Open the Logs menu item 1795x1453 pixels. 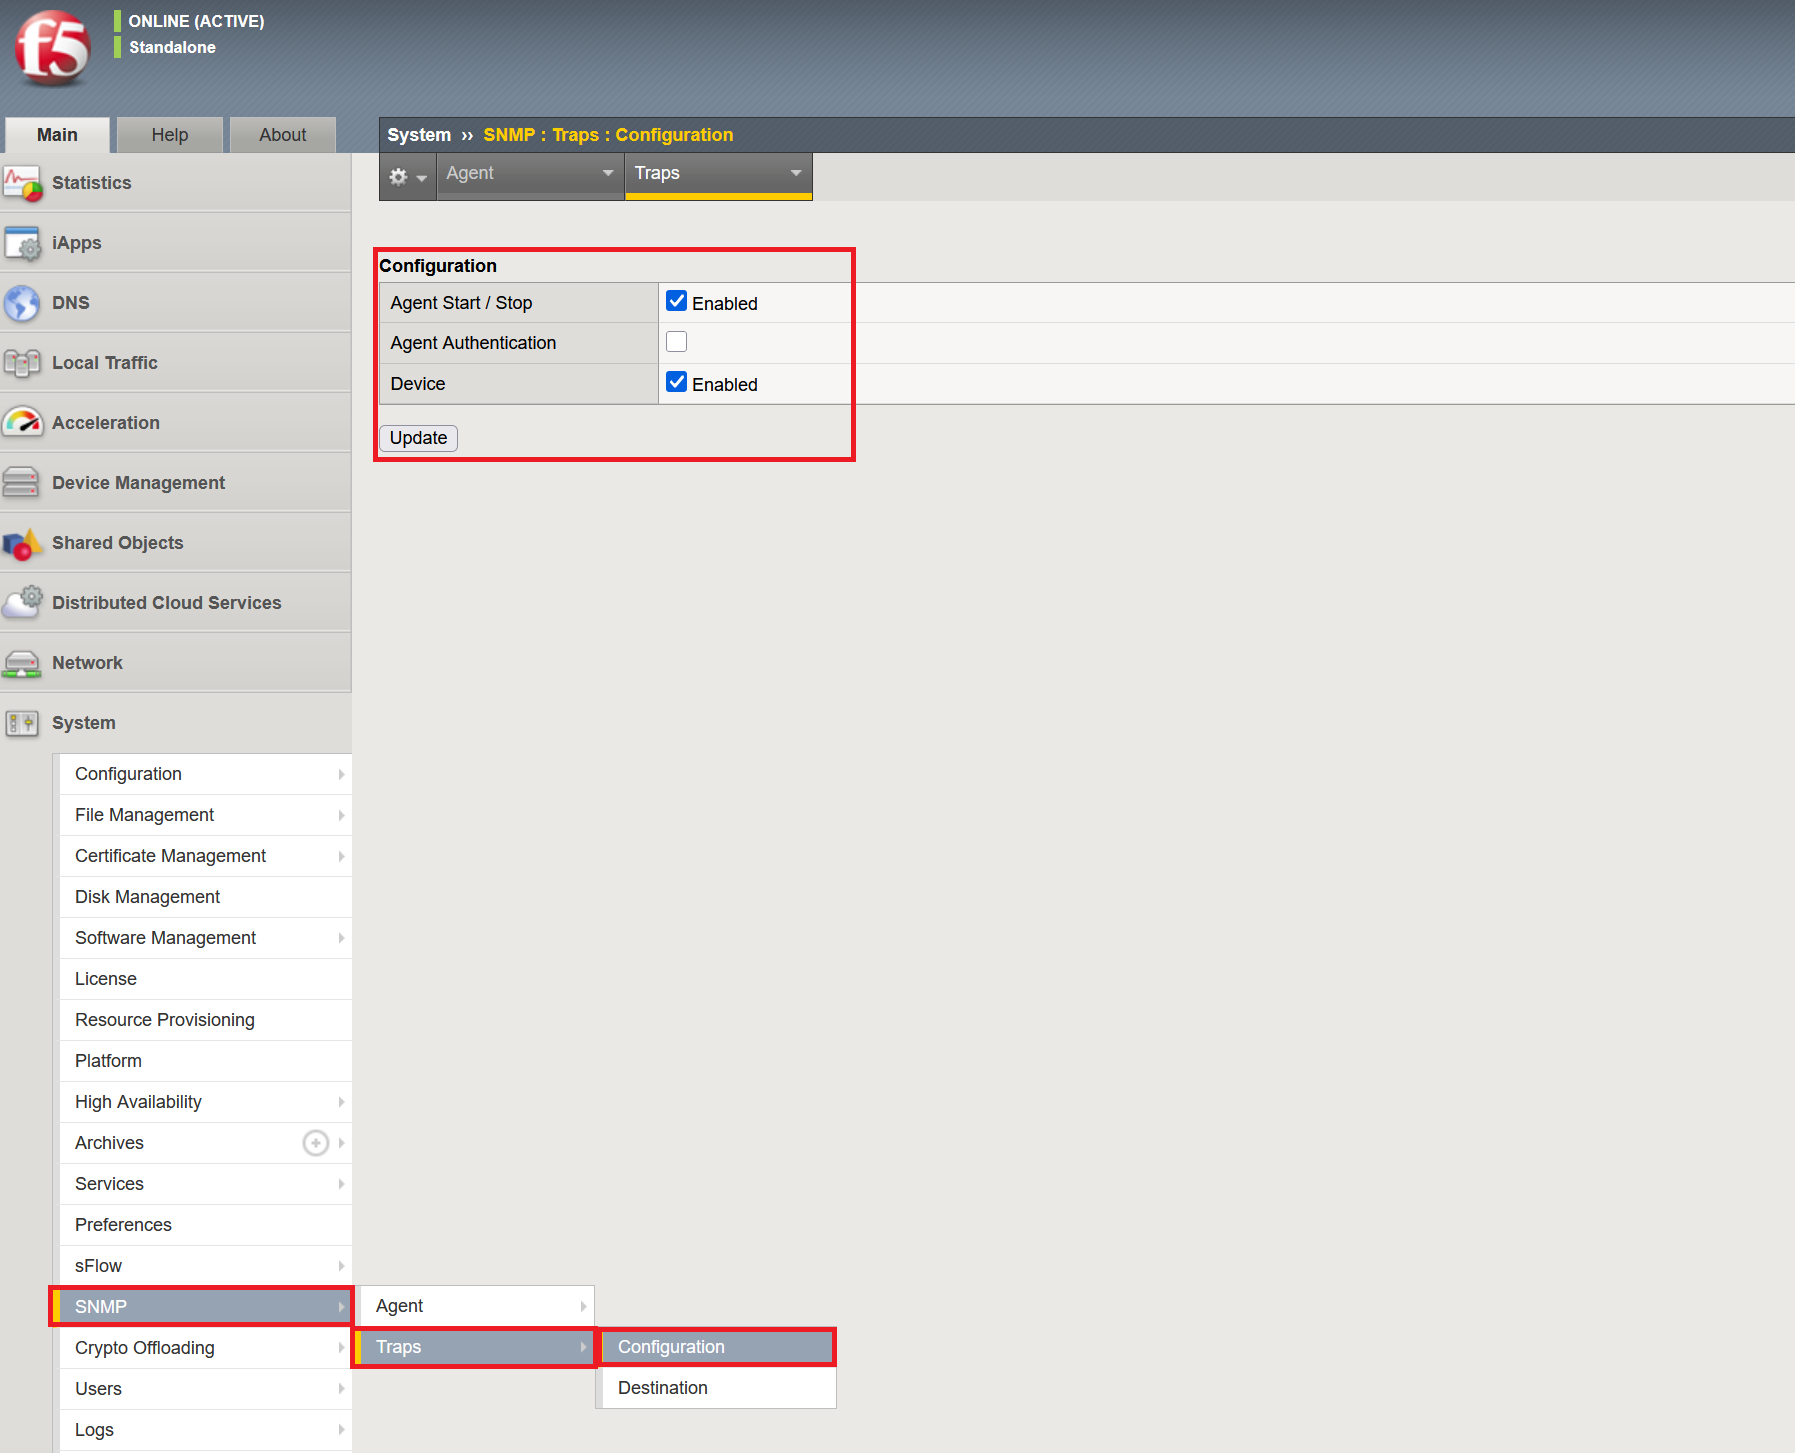pos(206,1430)
